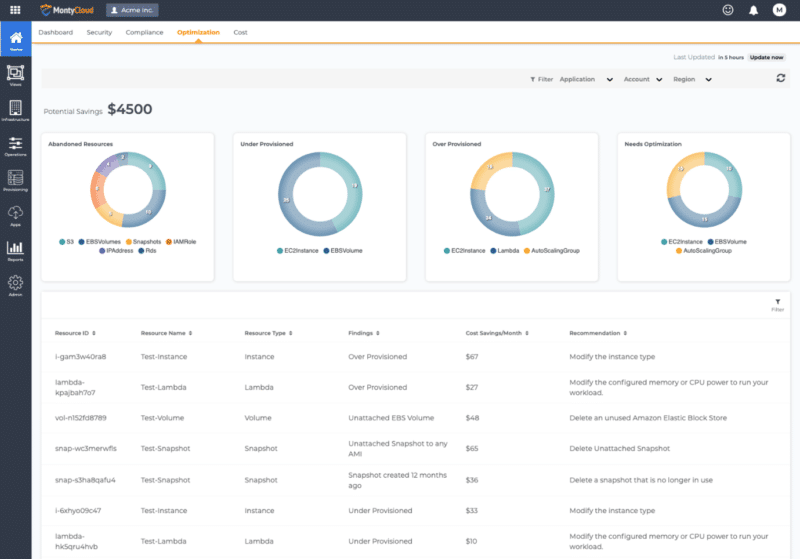This screenshot has width=800, height=559.
Task: Open the apps grid launcher icon
Action: pyautogui.click(x=15, y=10)
